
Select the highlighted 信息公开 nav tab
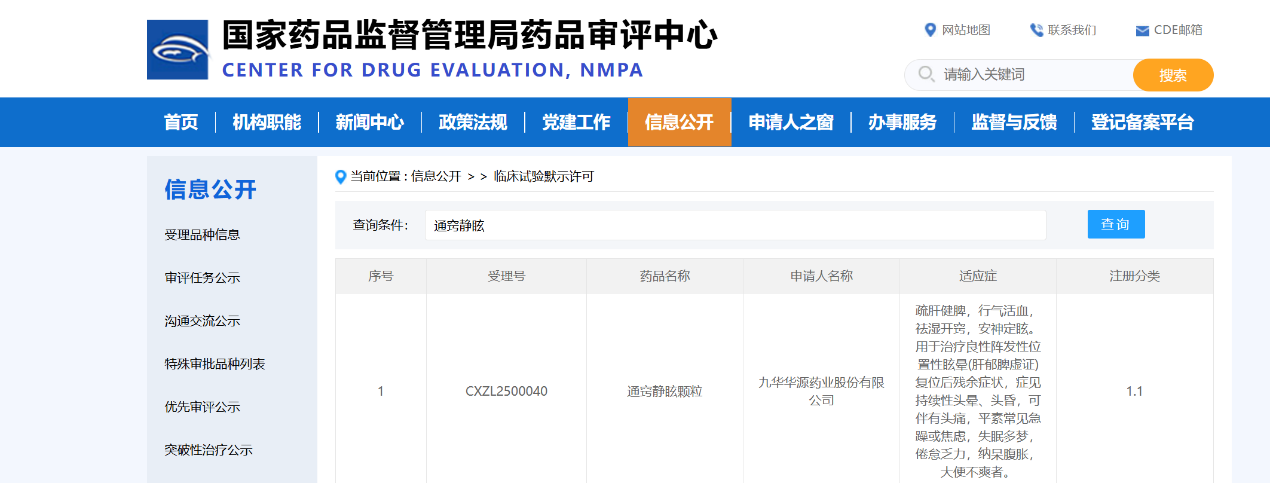click(x=679, y=122)
